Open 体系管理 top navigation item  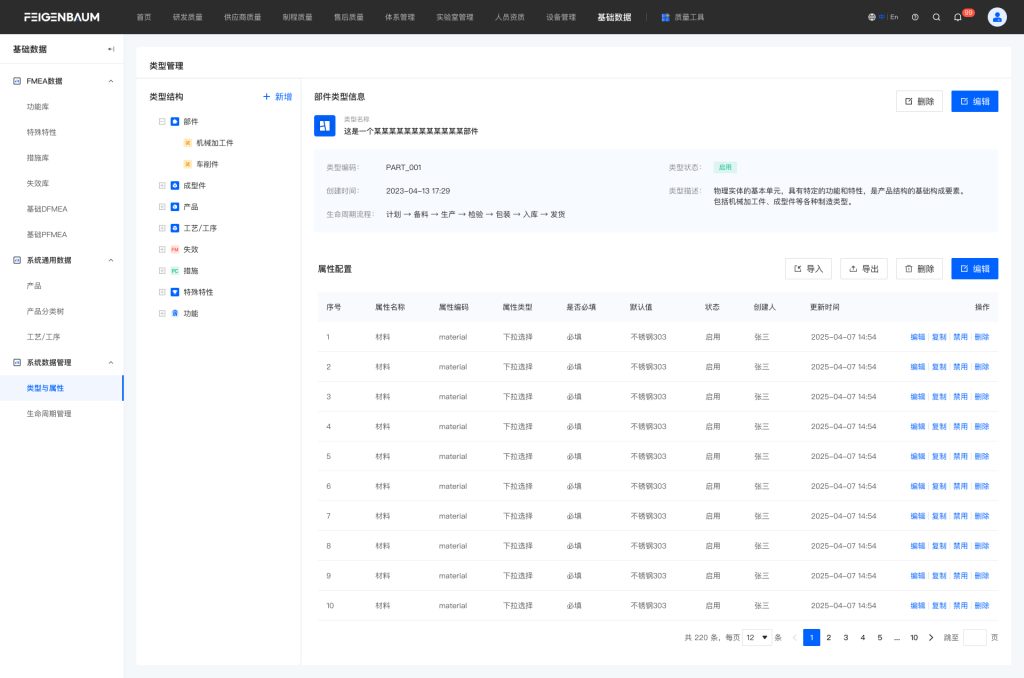click(x=400, y=18)
